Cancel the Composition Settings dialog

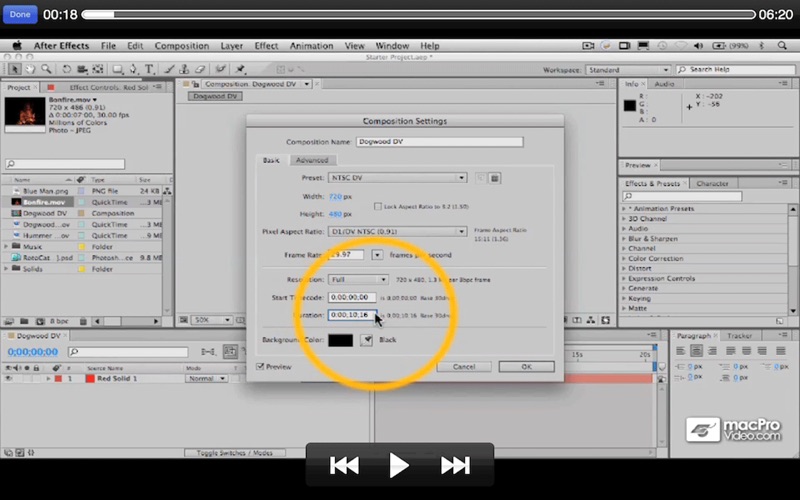click(x=464, y=366)
